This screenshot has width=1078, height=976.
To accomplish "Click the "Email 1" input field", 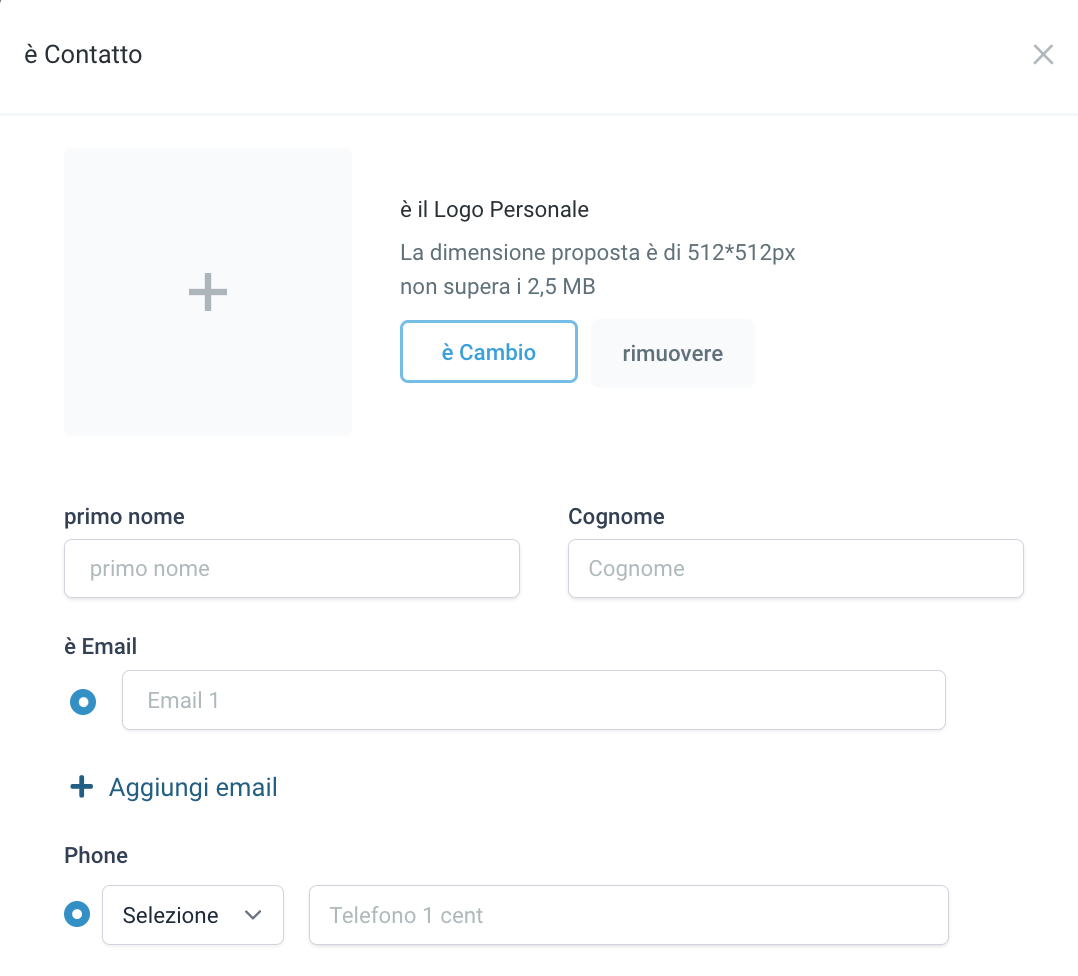I will pyautogui.click(x=533, y=700).
